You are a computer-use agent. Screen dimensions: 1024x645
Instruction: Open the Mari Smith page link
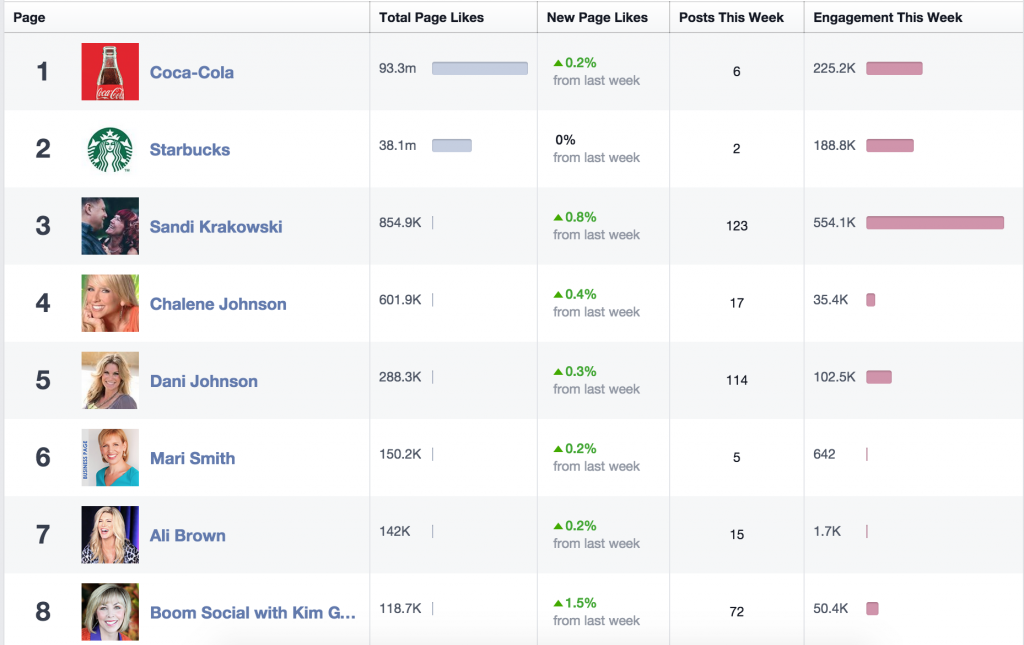[192, 458]
